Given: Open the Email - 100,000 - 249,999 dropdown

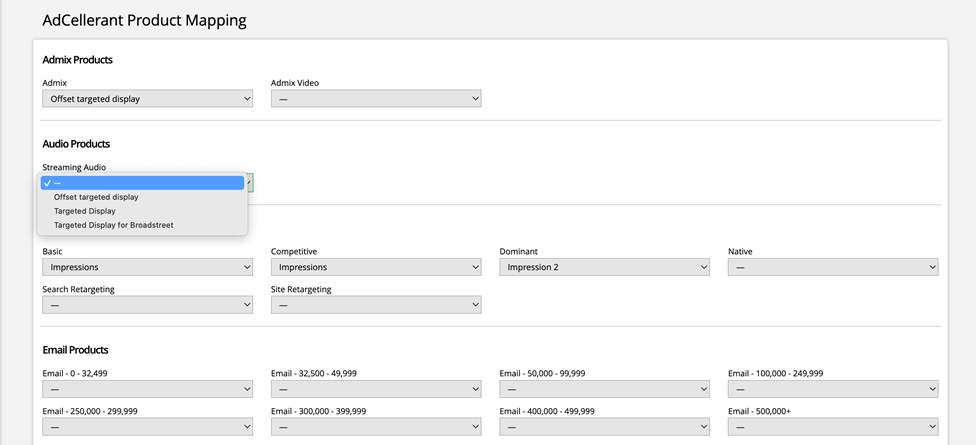Looking at the screenshot, I should 832,389.
